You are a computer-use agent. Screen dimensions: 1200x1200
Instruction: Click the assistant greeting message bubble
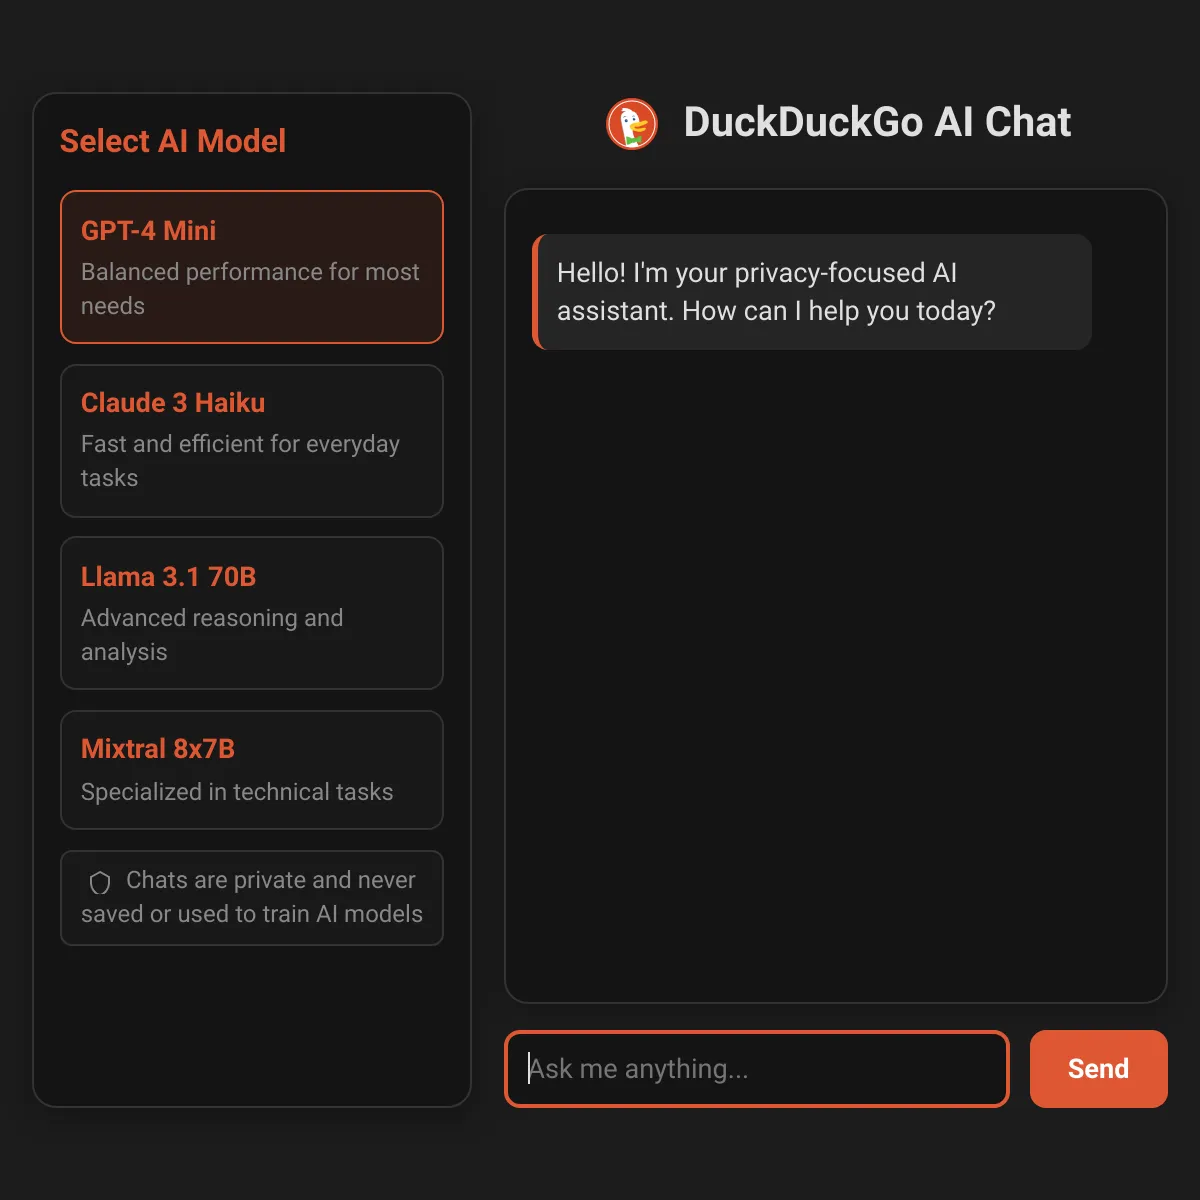pos(812,292)
